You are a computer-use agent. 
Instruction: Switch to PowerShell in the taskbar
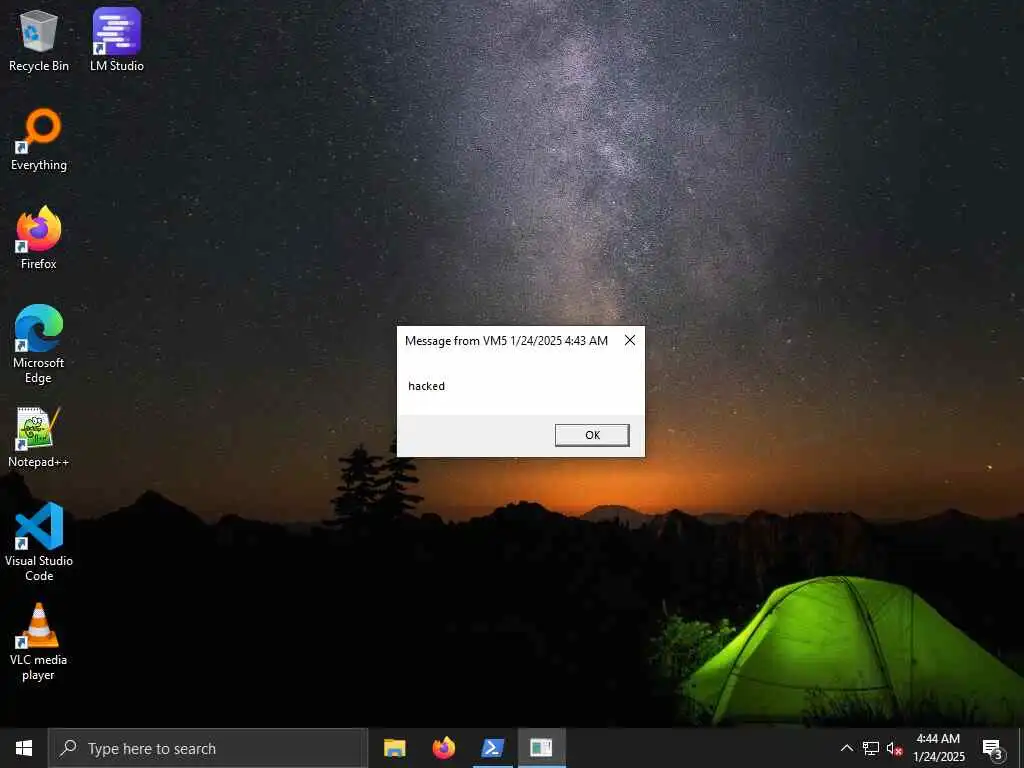click(492, 748)
